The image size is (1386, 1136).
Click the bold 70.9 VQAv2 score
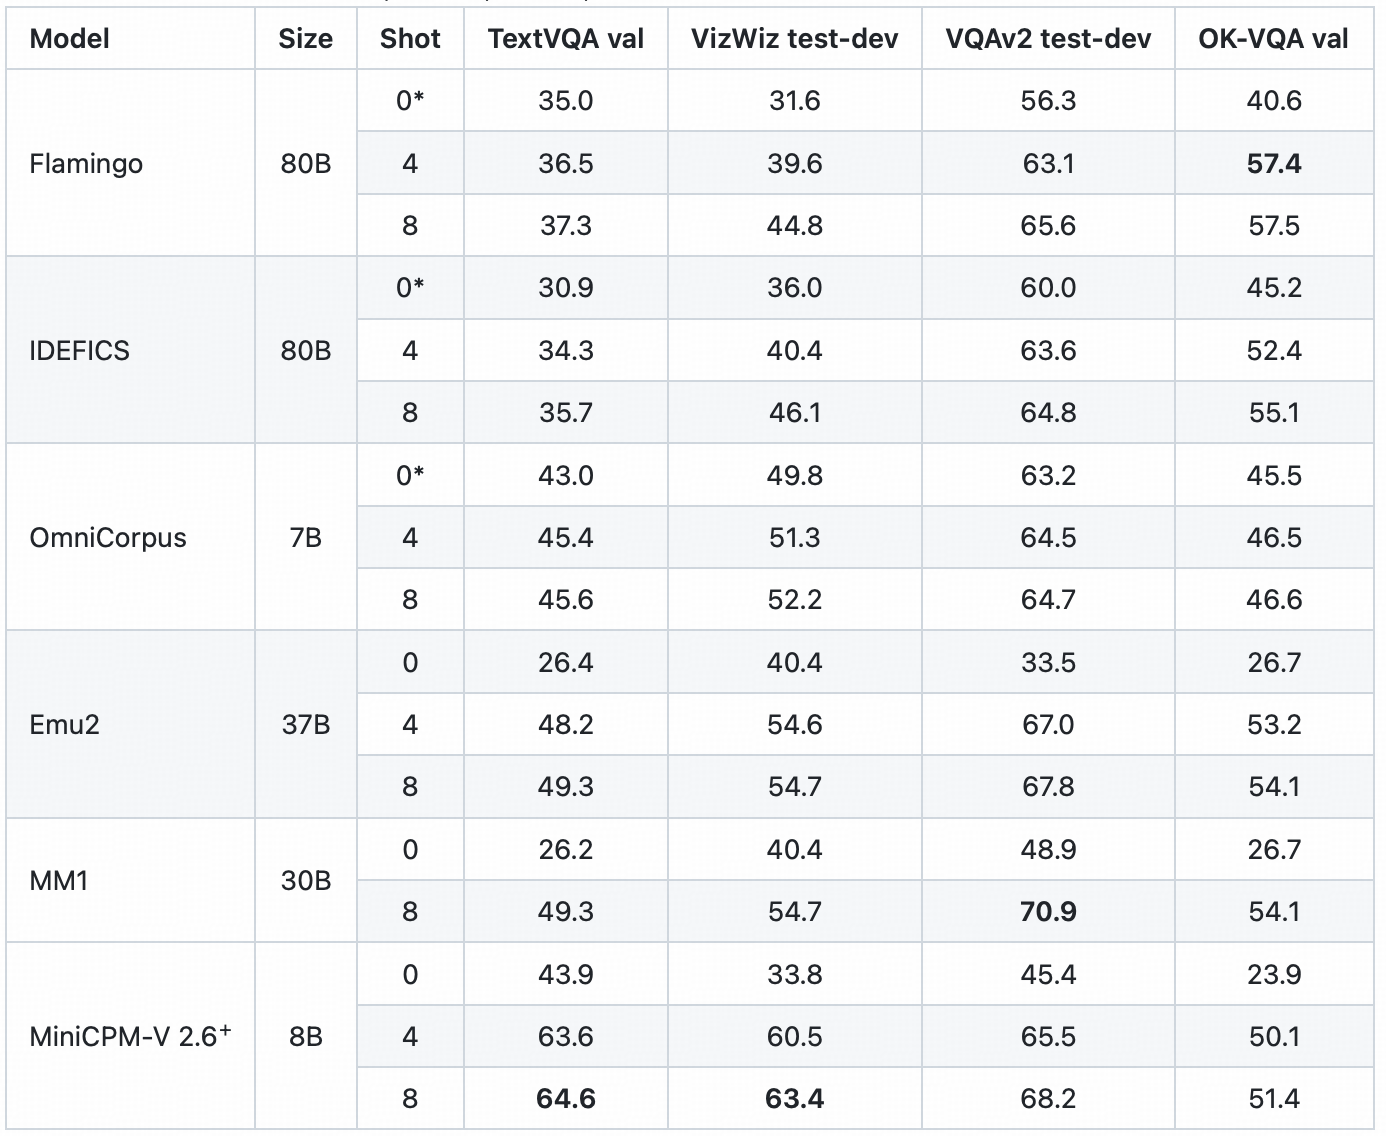click(1048, 911)
